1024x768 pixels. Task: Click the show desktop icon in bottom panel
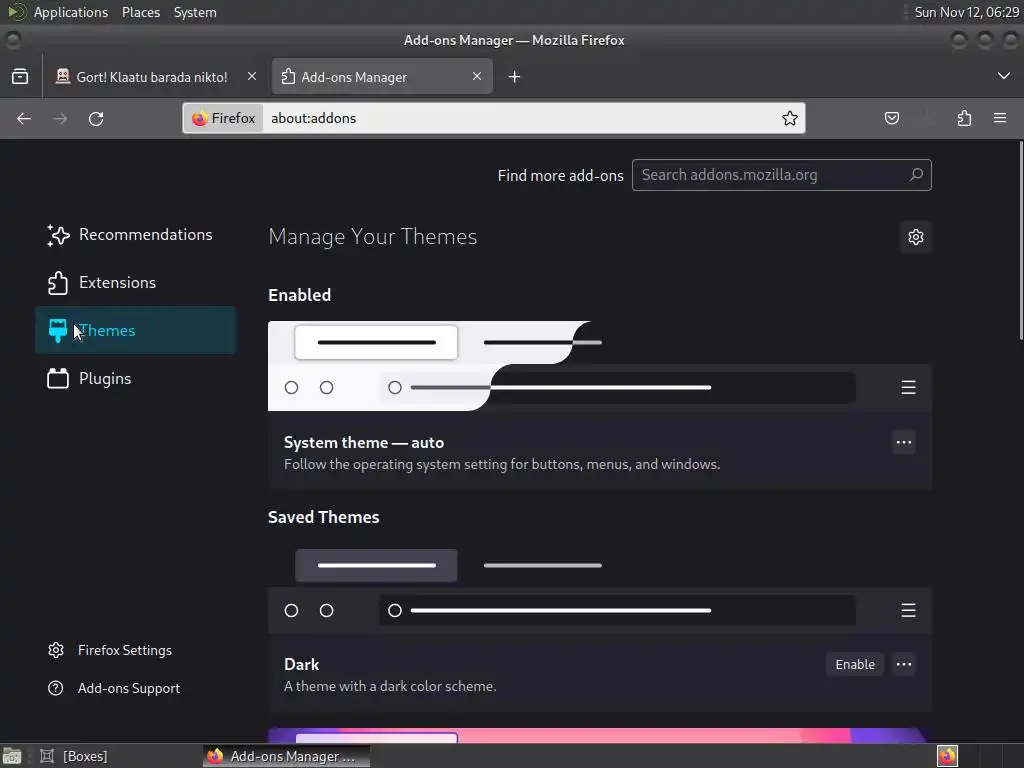pos(12,756)
